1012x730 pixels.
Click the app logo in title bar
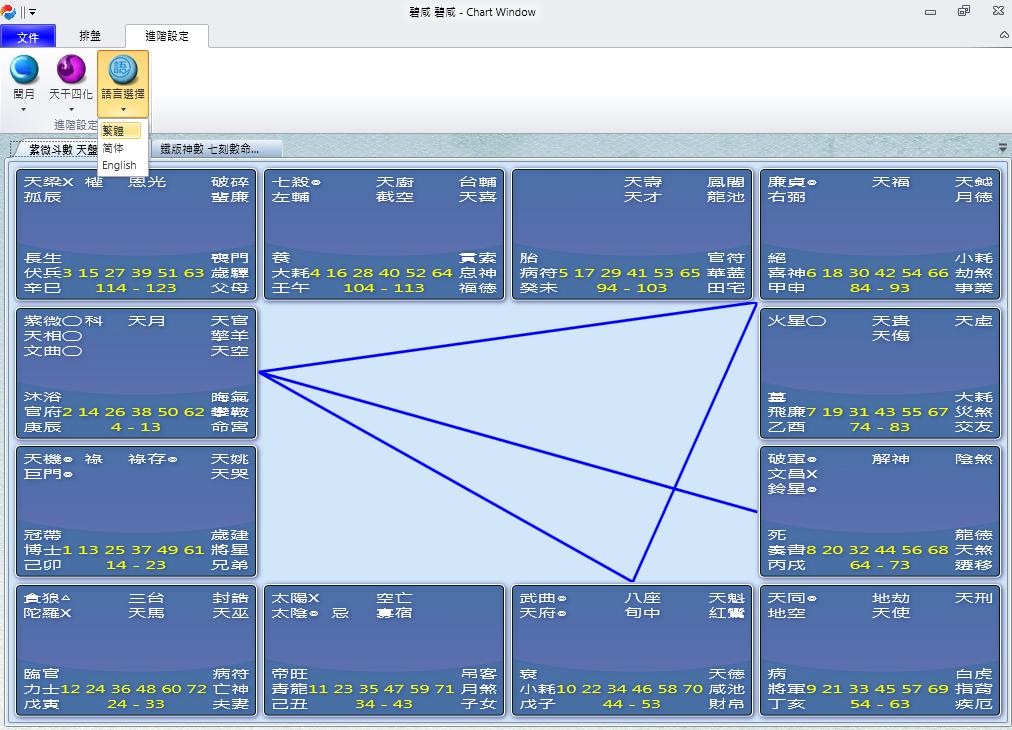coord(10,12)
